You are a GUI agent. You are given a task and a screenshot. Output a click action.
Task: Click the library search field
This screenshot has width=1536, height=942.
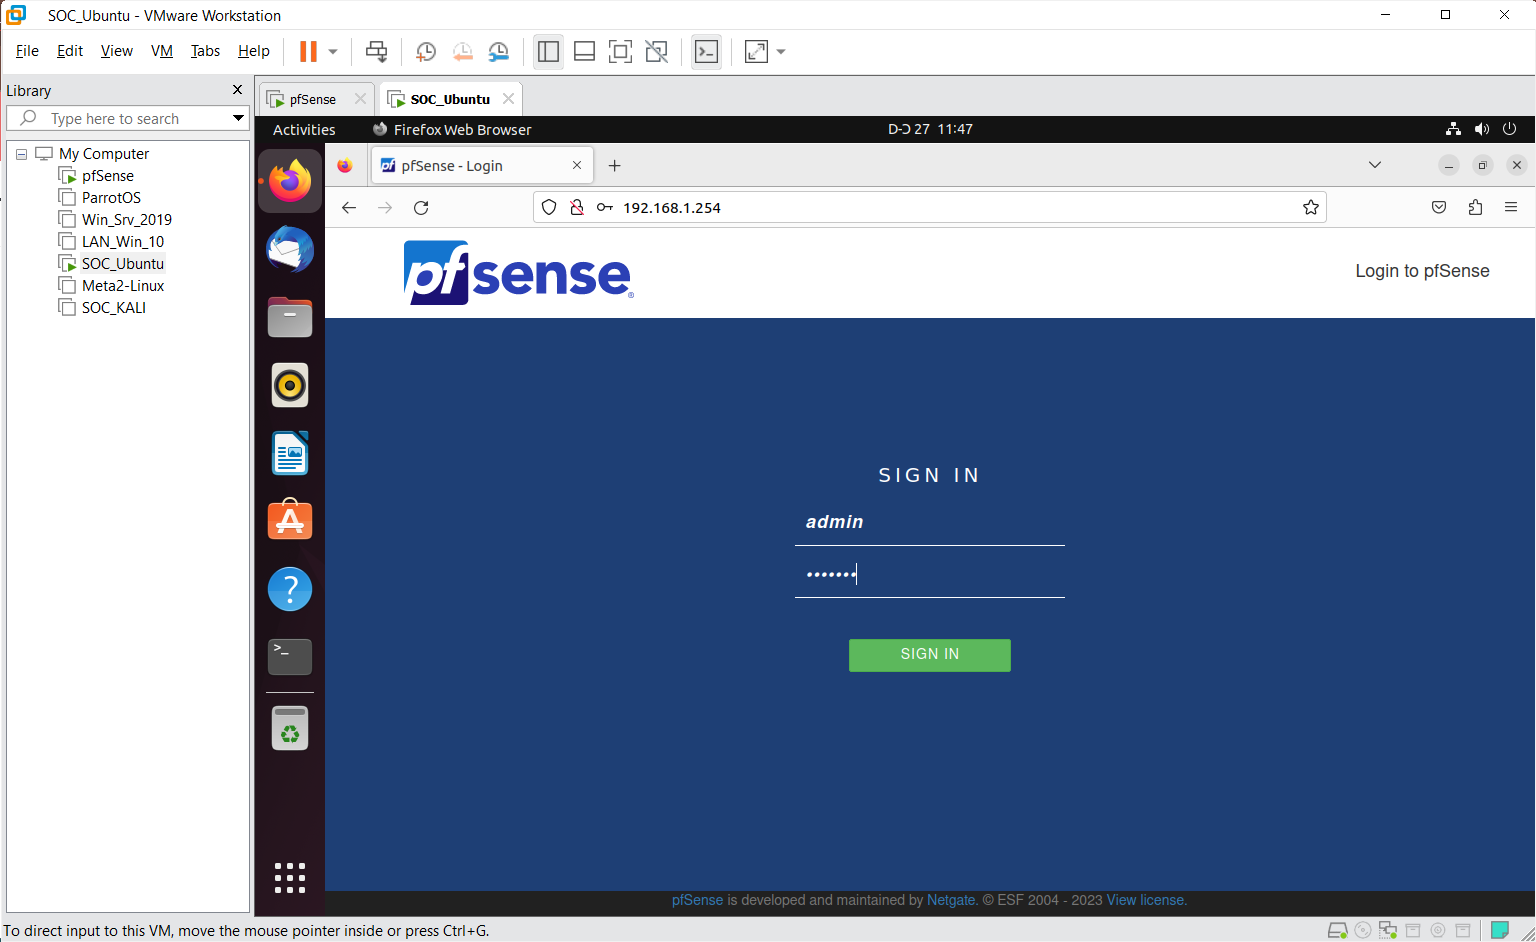127,118
